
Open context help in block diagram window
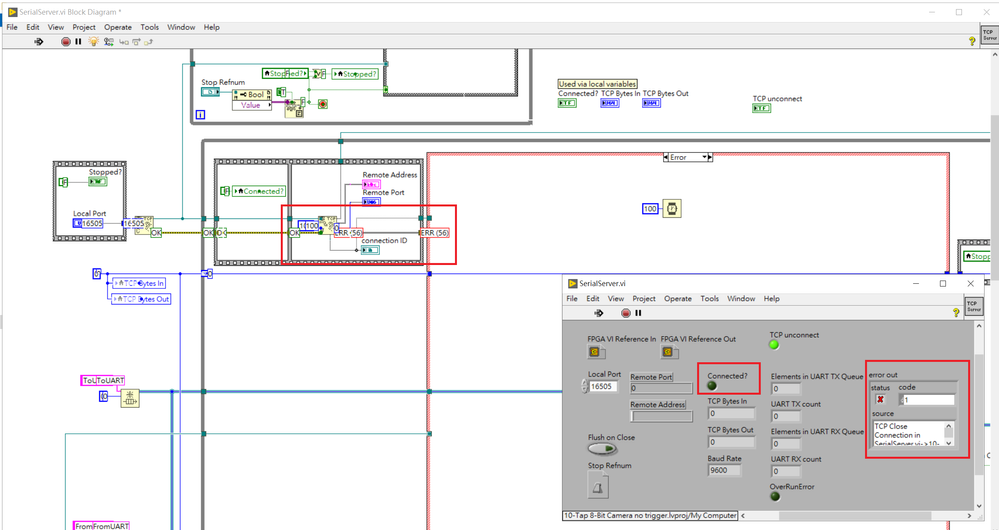pyautogui.click(x=972, y=41)
